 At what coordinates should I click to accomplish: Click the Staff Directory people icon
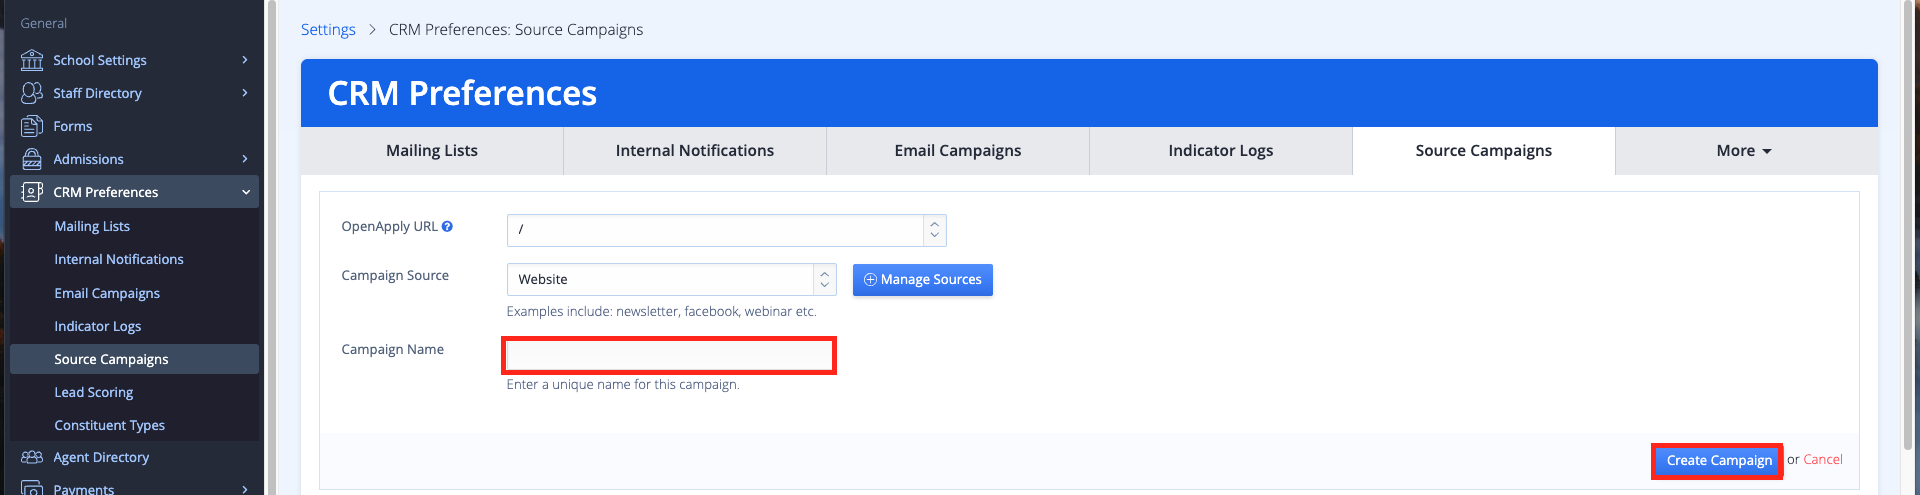point(32,93)
